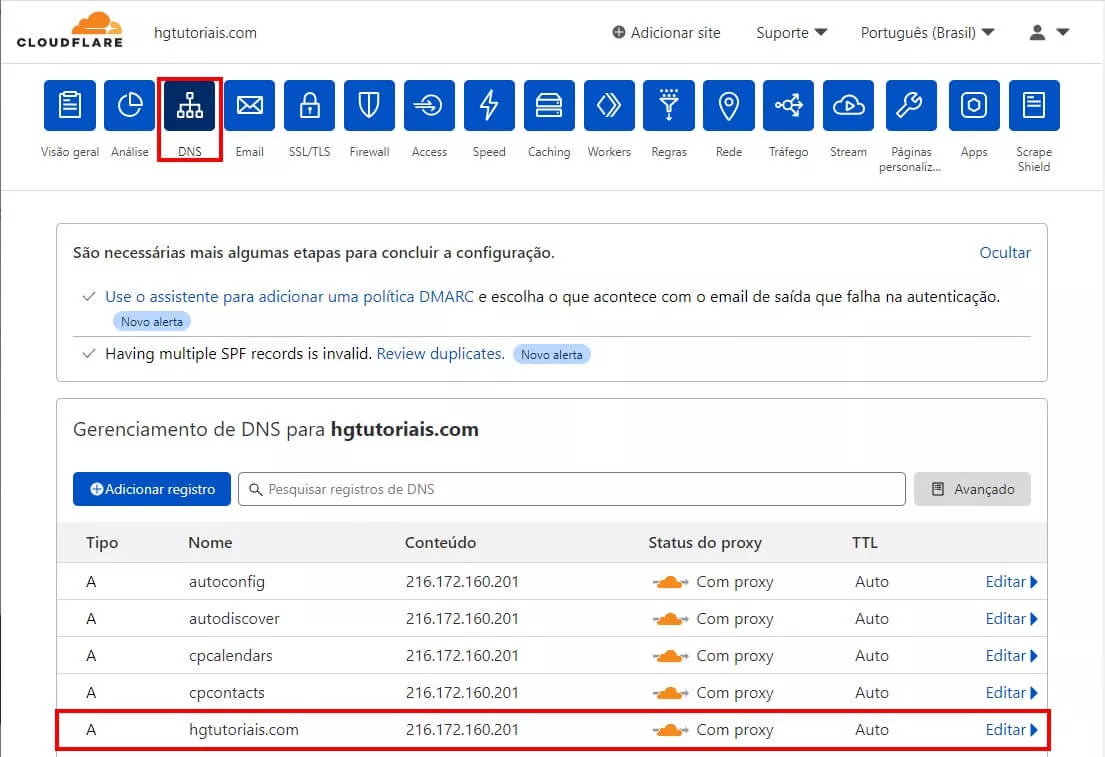Toggle proxy cloud icon for autodiscover record
Viewport: 1105px width, 757px height.
(x=670, y=619)
